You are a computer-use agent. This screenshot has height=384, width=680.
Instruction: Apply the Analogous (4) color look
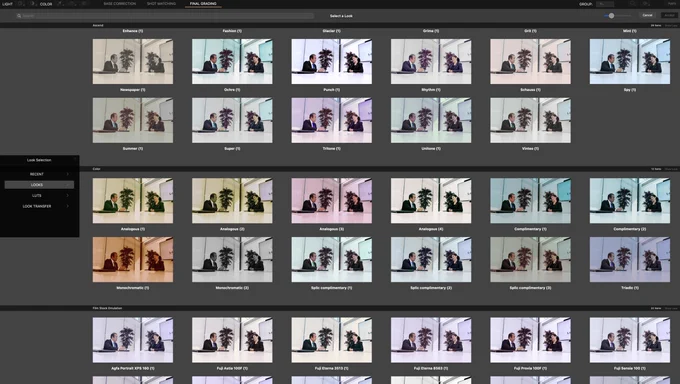pyautogui.click(x=431, y=200)
